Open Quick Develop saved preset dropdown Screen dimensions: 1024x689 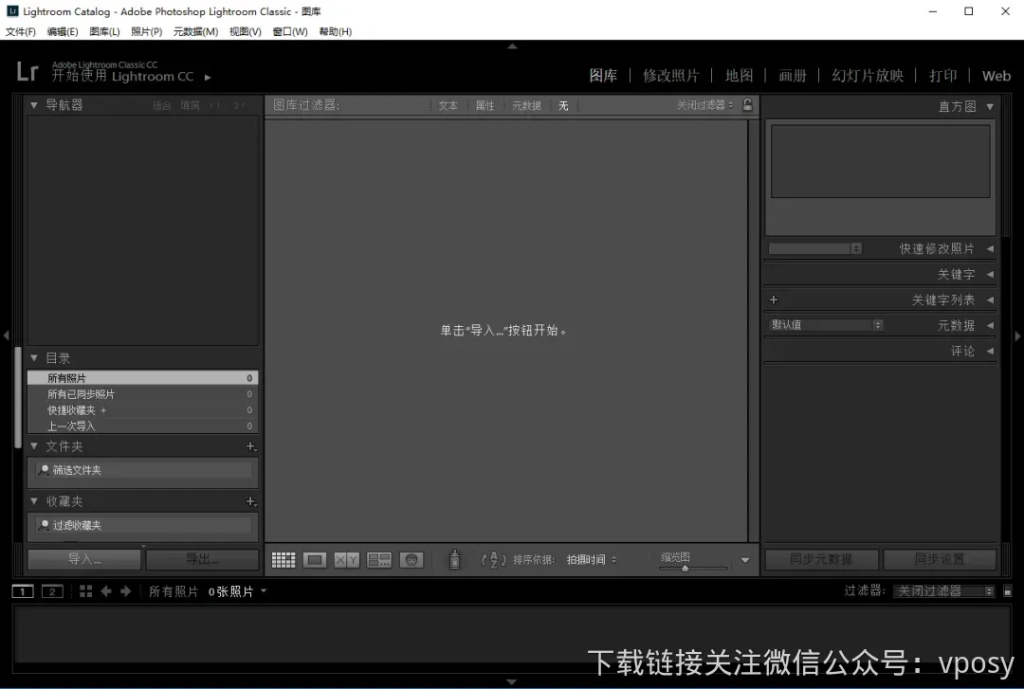[815, 248]
